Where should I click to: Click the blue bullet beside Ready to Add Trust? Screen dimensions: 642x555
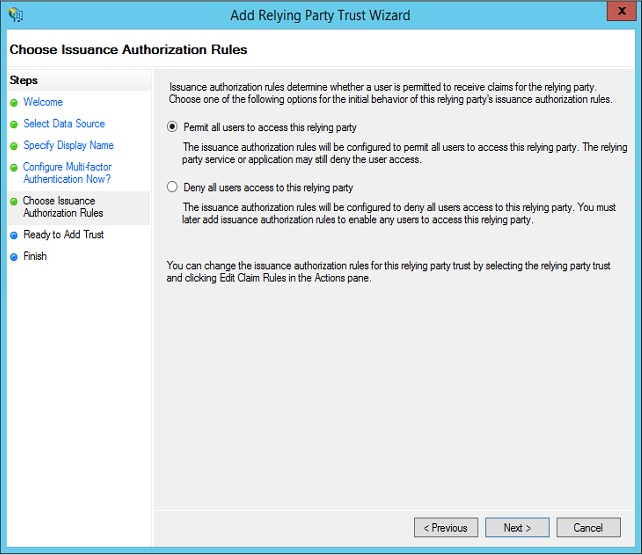(14, 235)
